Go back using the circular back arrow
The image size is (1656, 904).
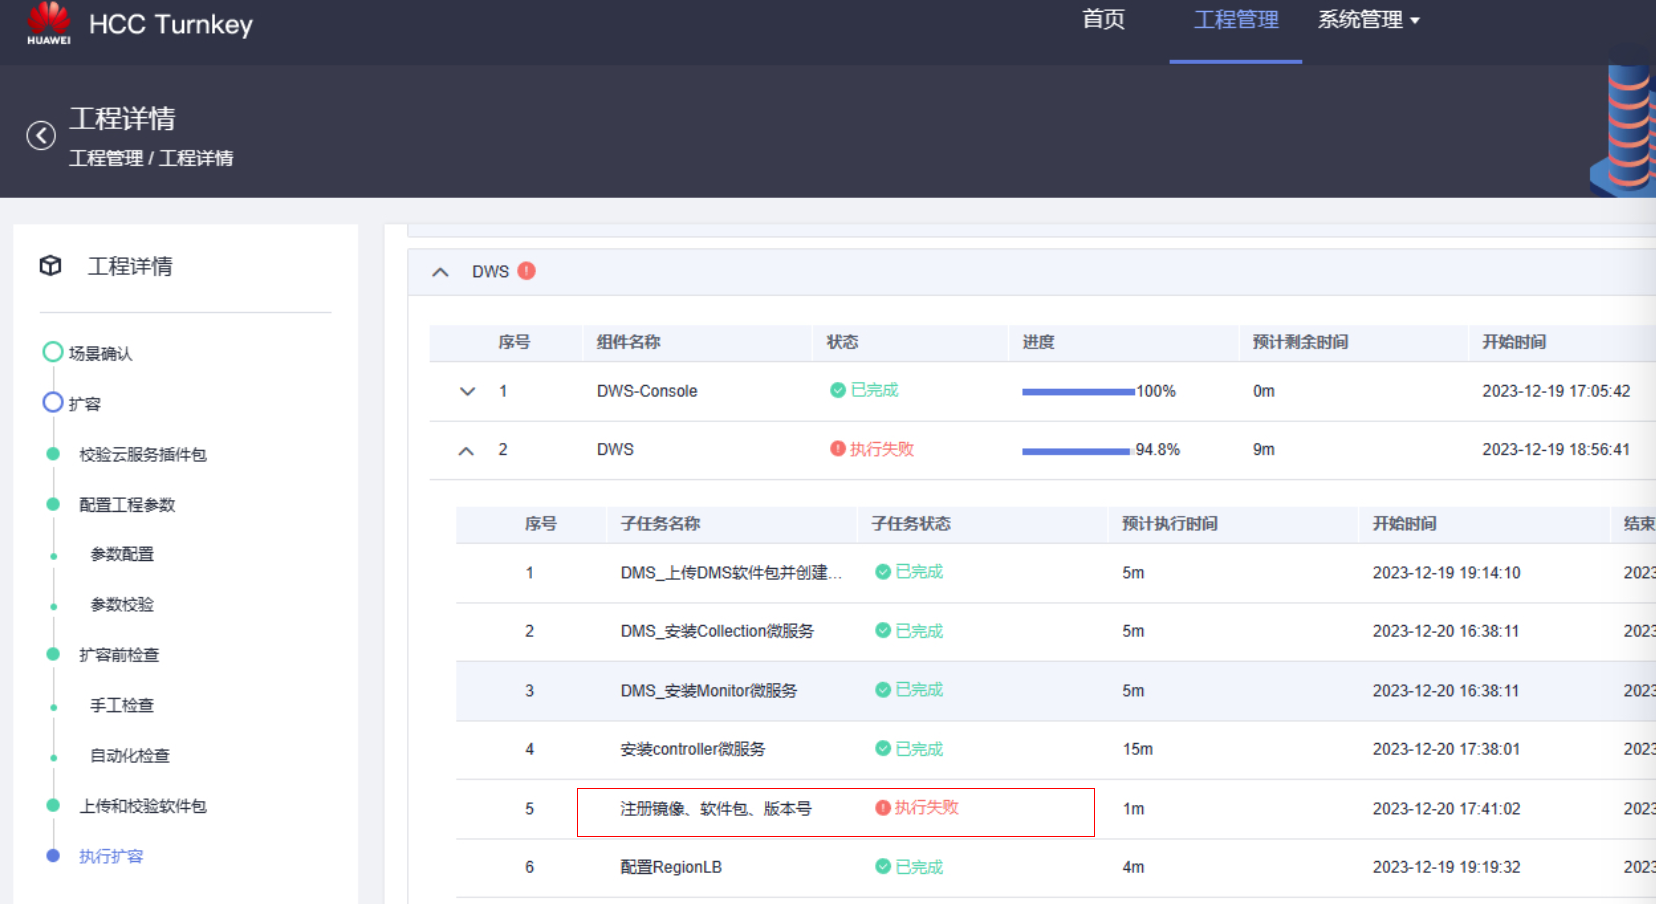click(41, 135)
